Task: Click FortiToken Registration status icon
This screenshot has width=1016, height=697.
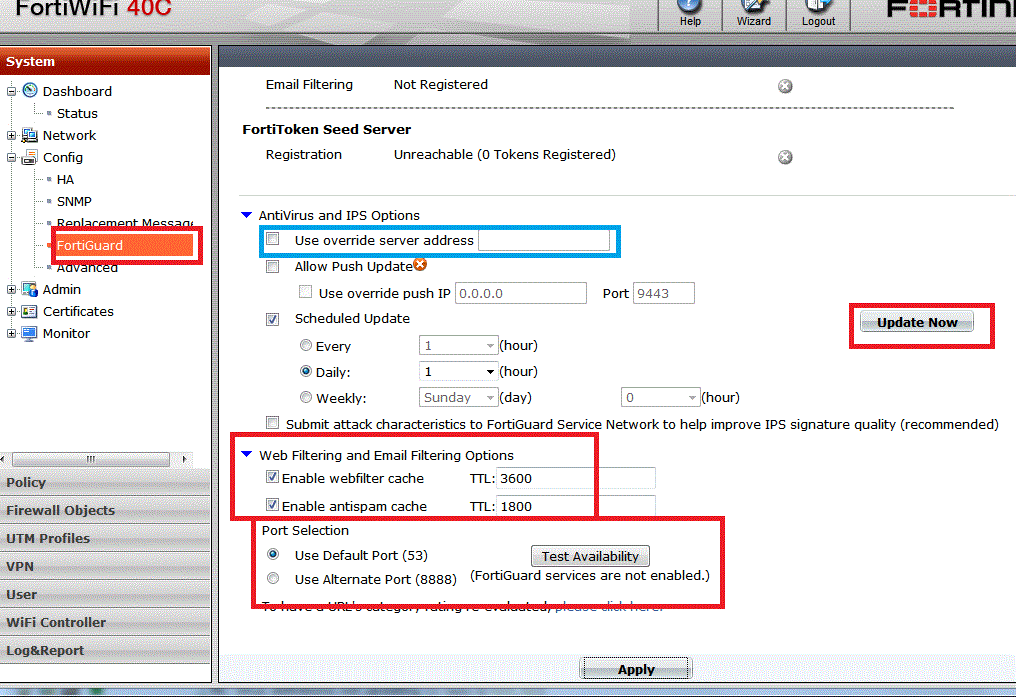Action: pyautogui.click(x=785, y=157)
